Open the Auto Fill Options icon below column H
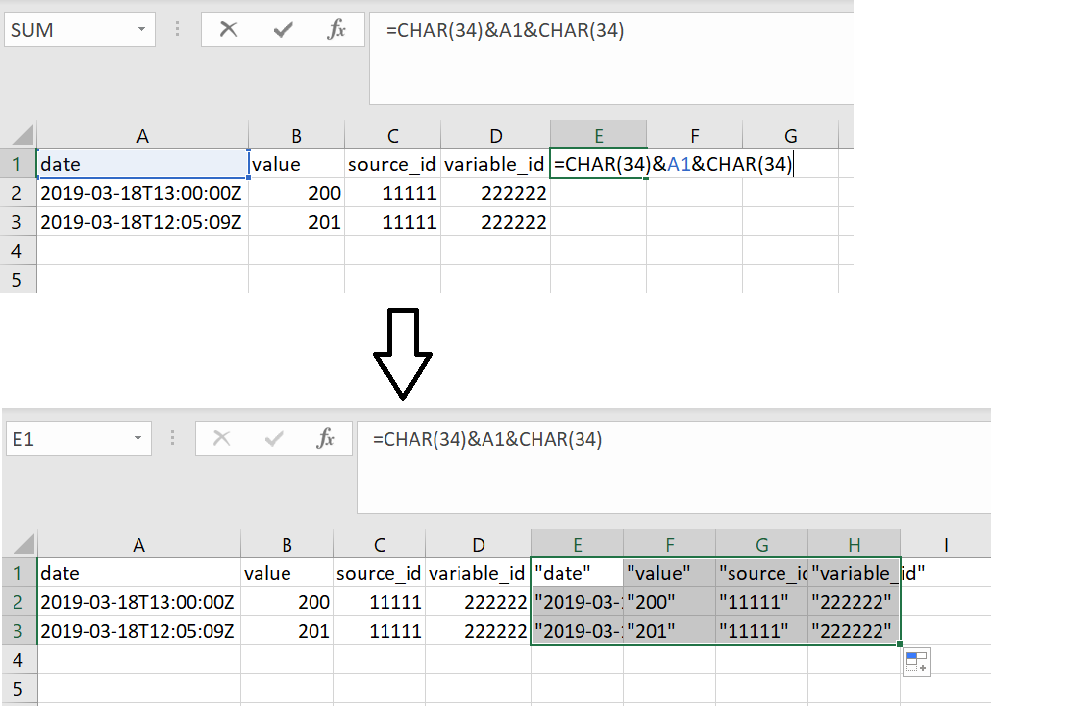 click(x=917, y=662)
